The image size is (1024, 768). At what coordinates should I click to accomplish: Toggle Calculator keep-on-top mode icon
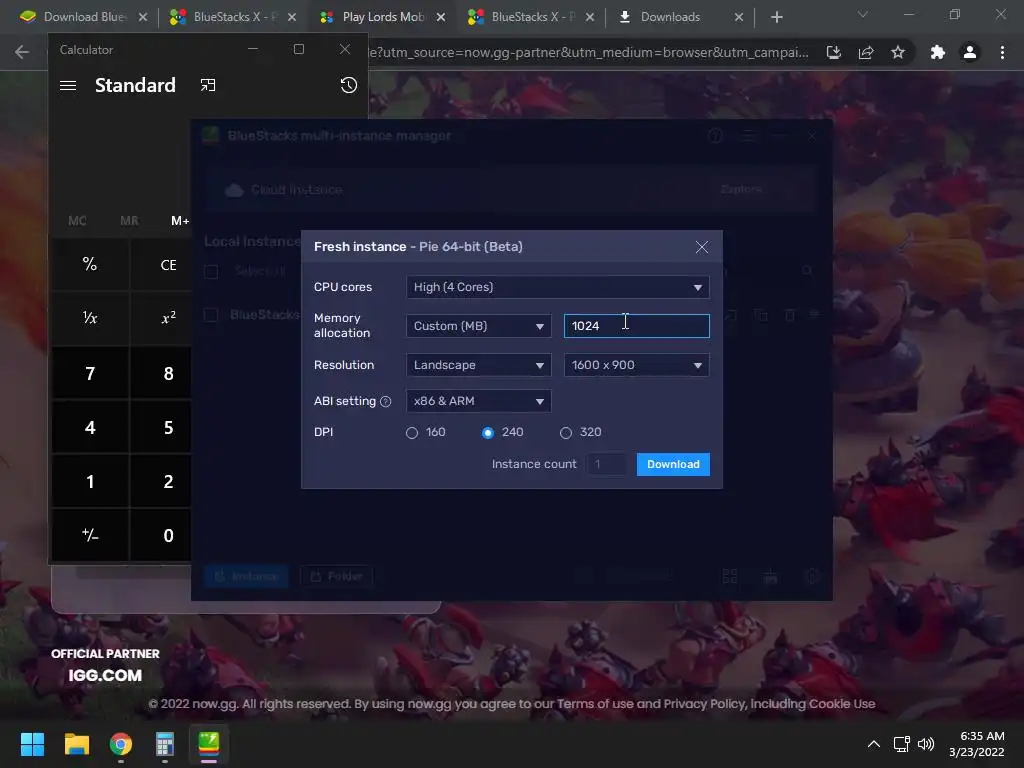208,86
